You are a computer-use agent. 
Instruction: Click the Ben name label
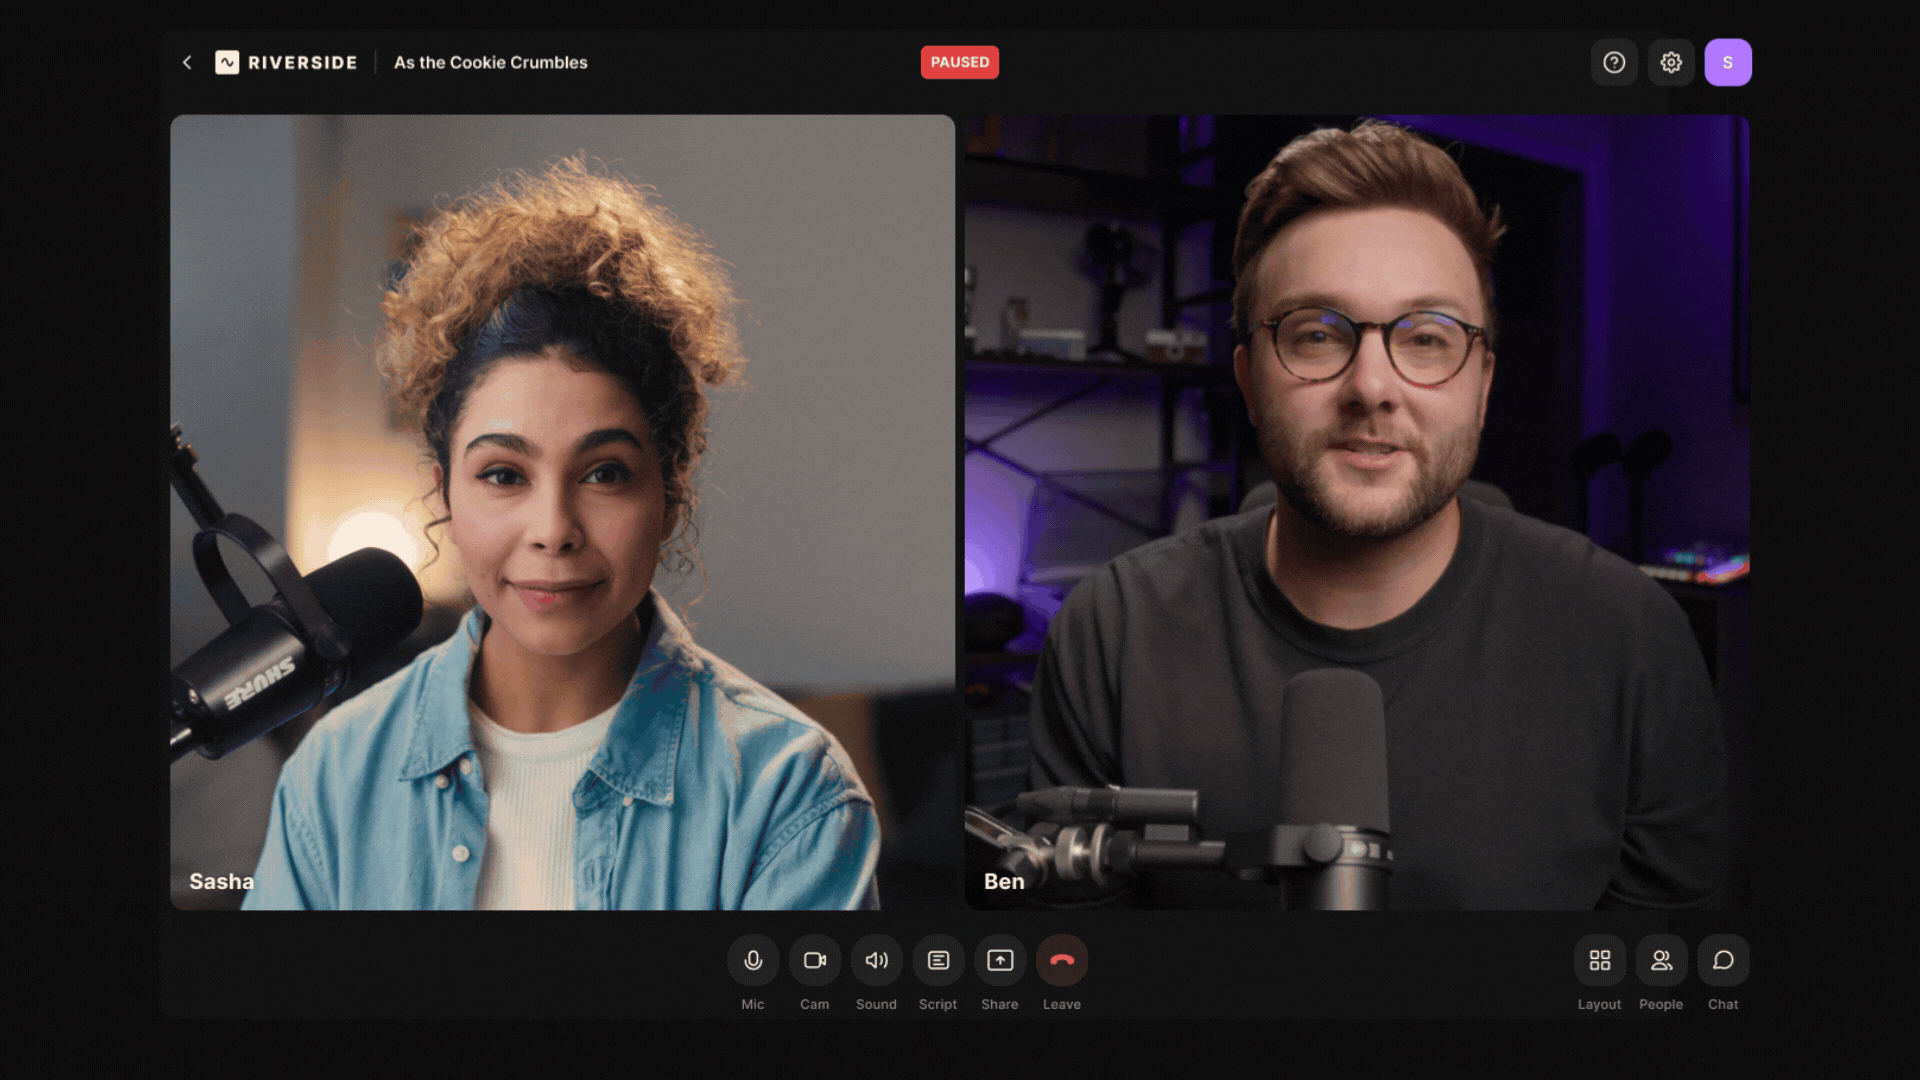tap(1004, 881)
